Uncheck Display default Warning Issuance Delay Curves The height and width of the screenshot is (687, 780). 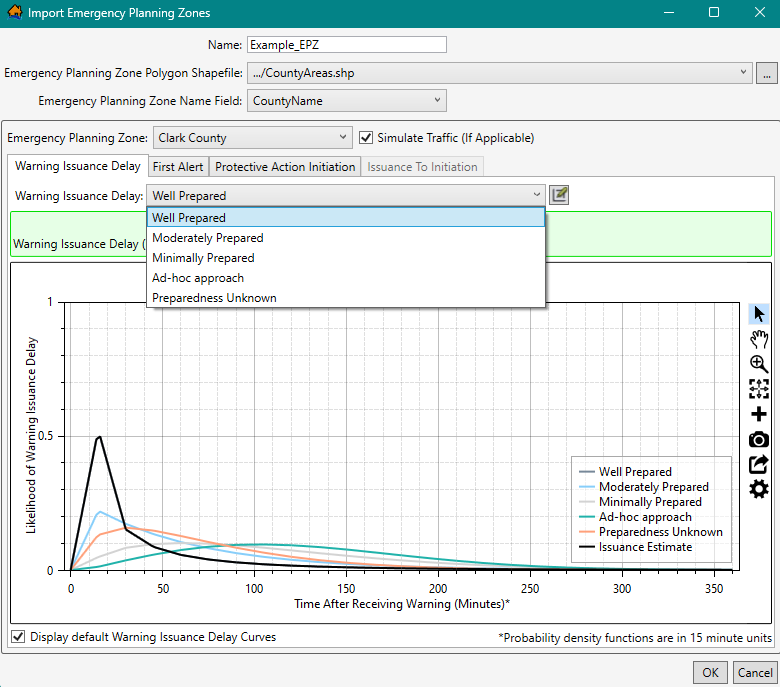pos(18,637)
